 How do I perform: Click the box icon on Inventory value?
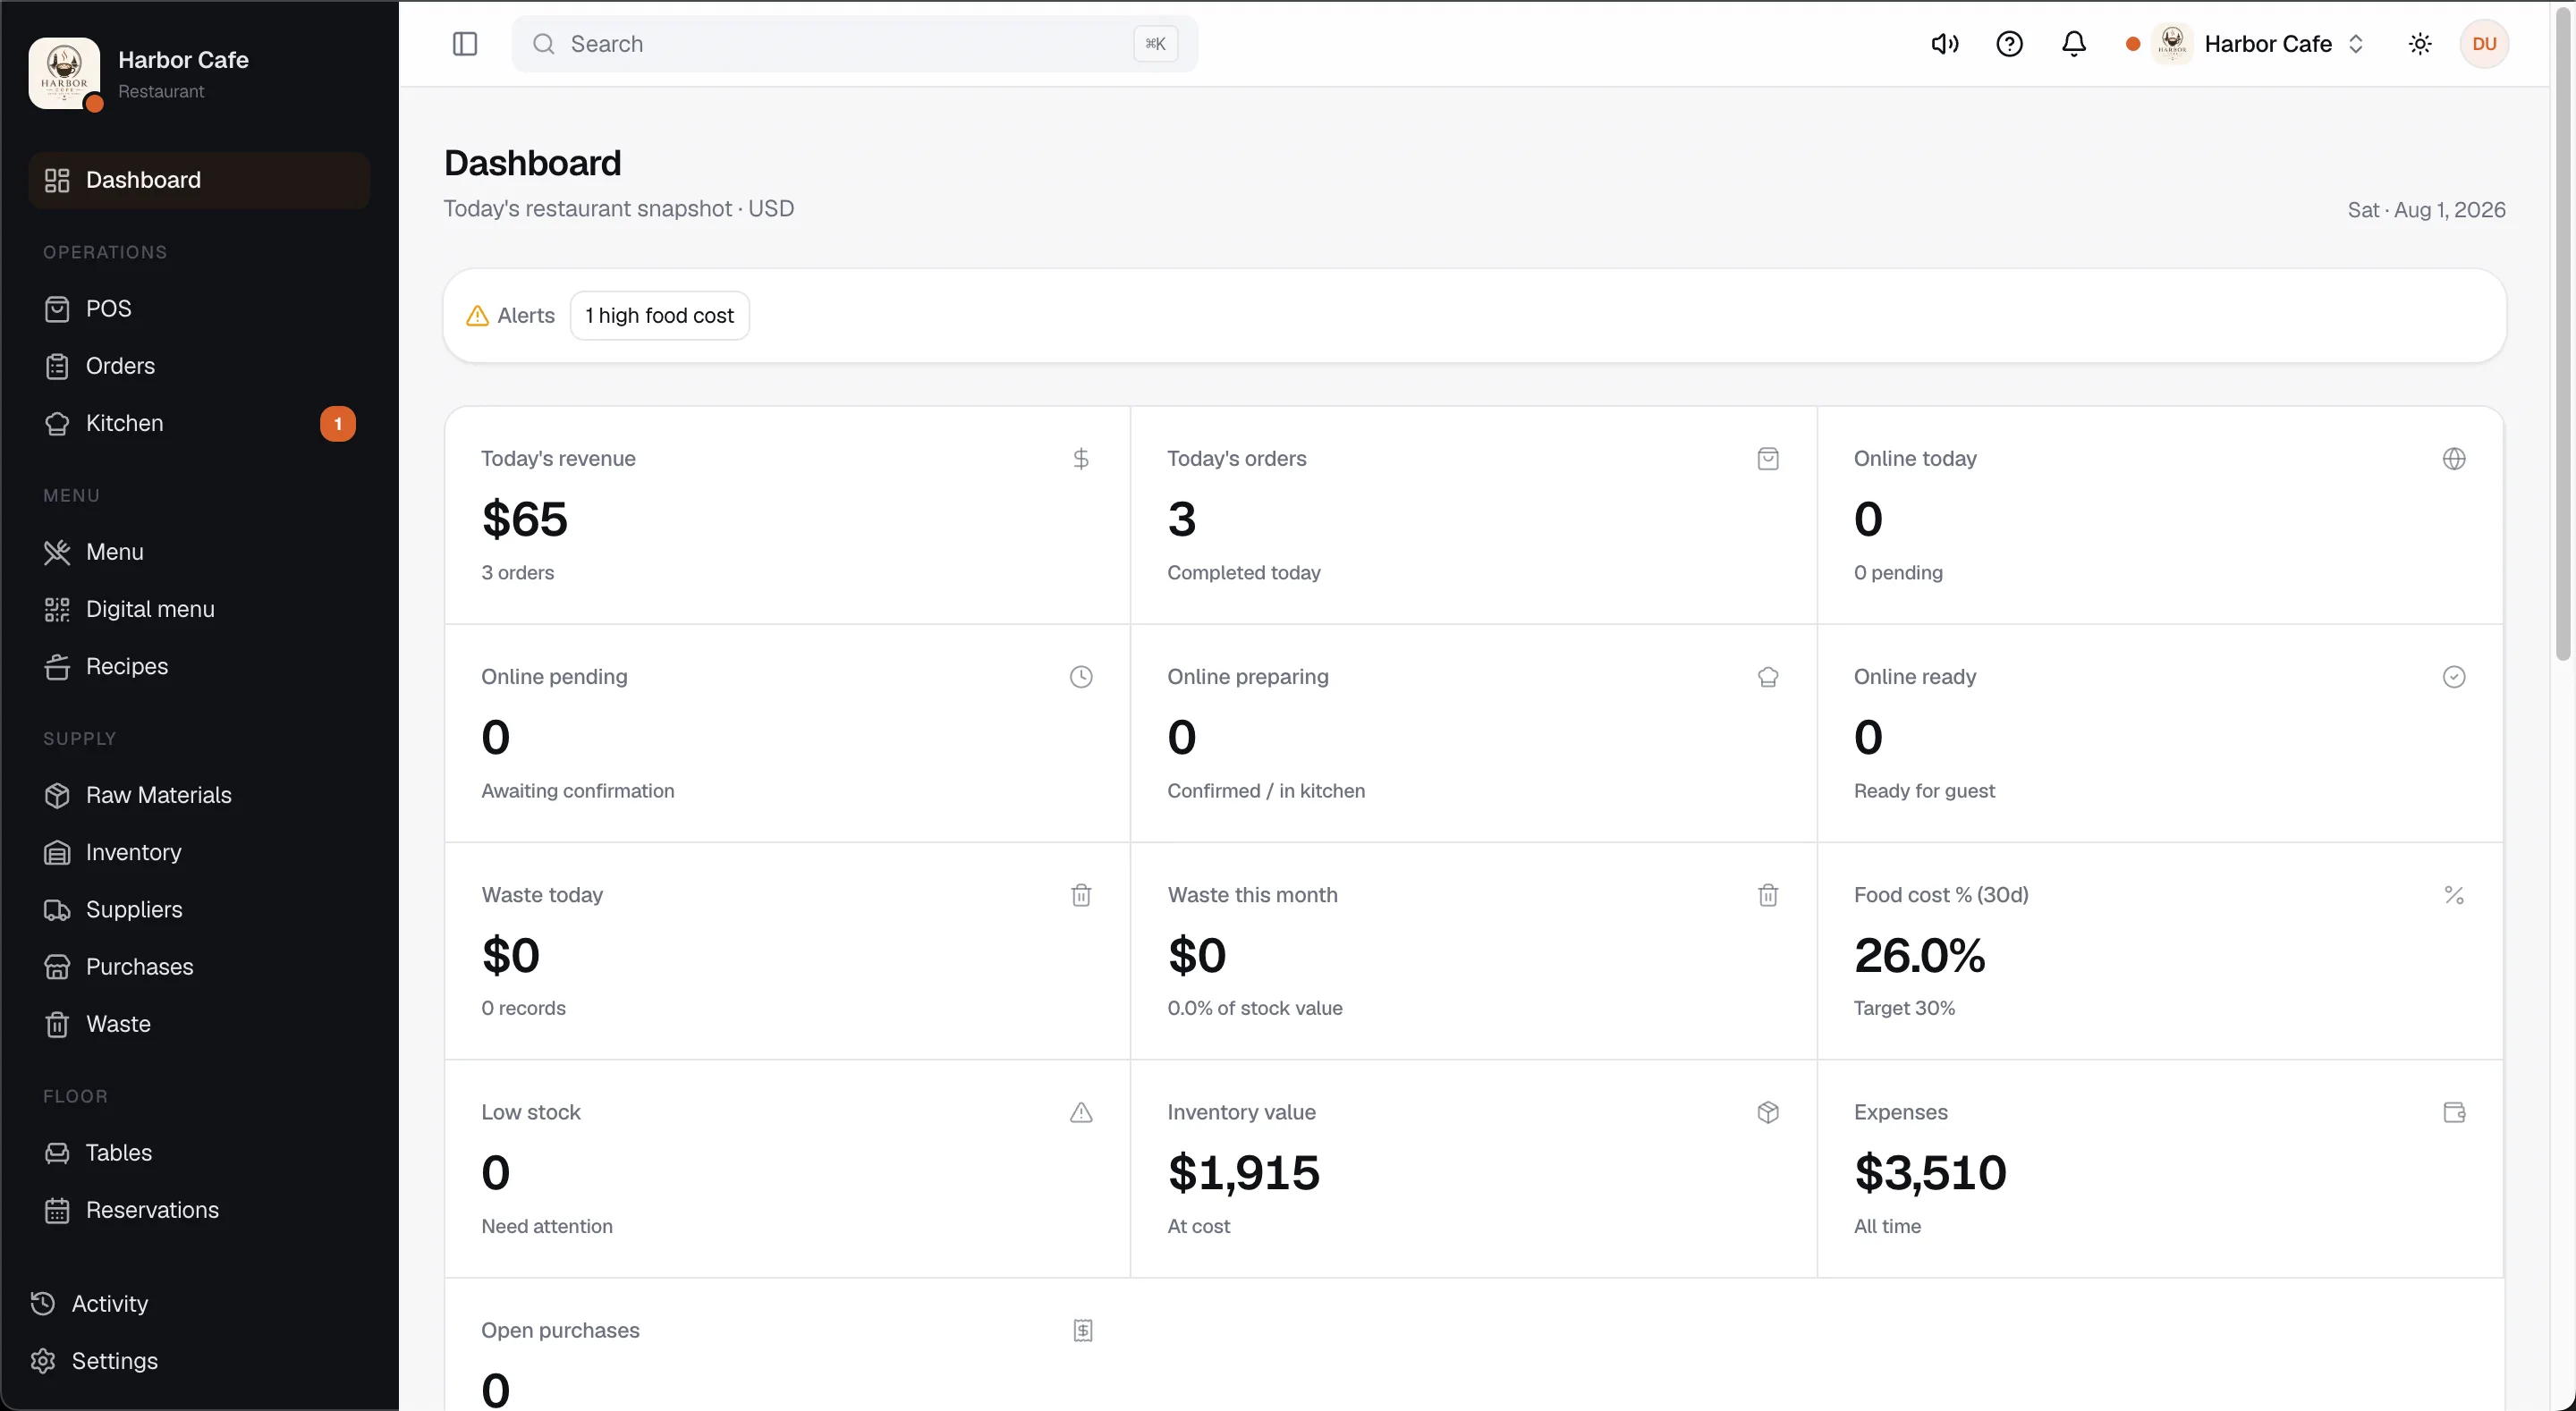click(x=1768, y=1113)
